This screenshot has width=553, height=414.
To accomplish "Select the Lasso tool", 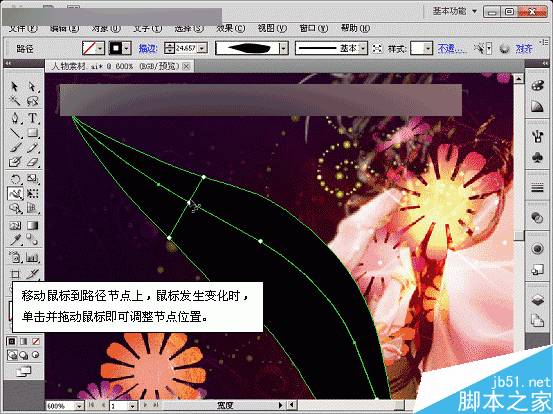I will (32, 101).
